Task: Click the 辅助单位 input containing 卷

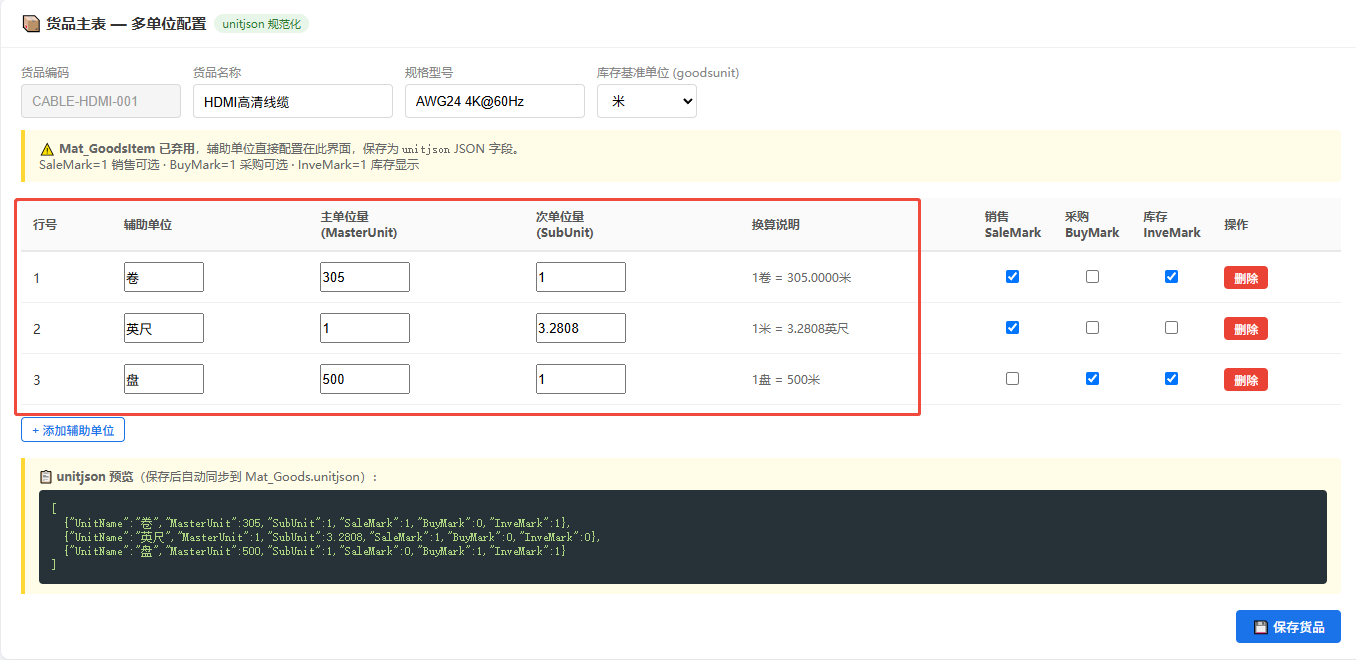Action: tap(164, 277)
